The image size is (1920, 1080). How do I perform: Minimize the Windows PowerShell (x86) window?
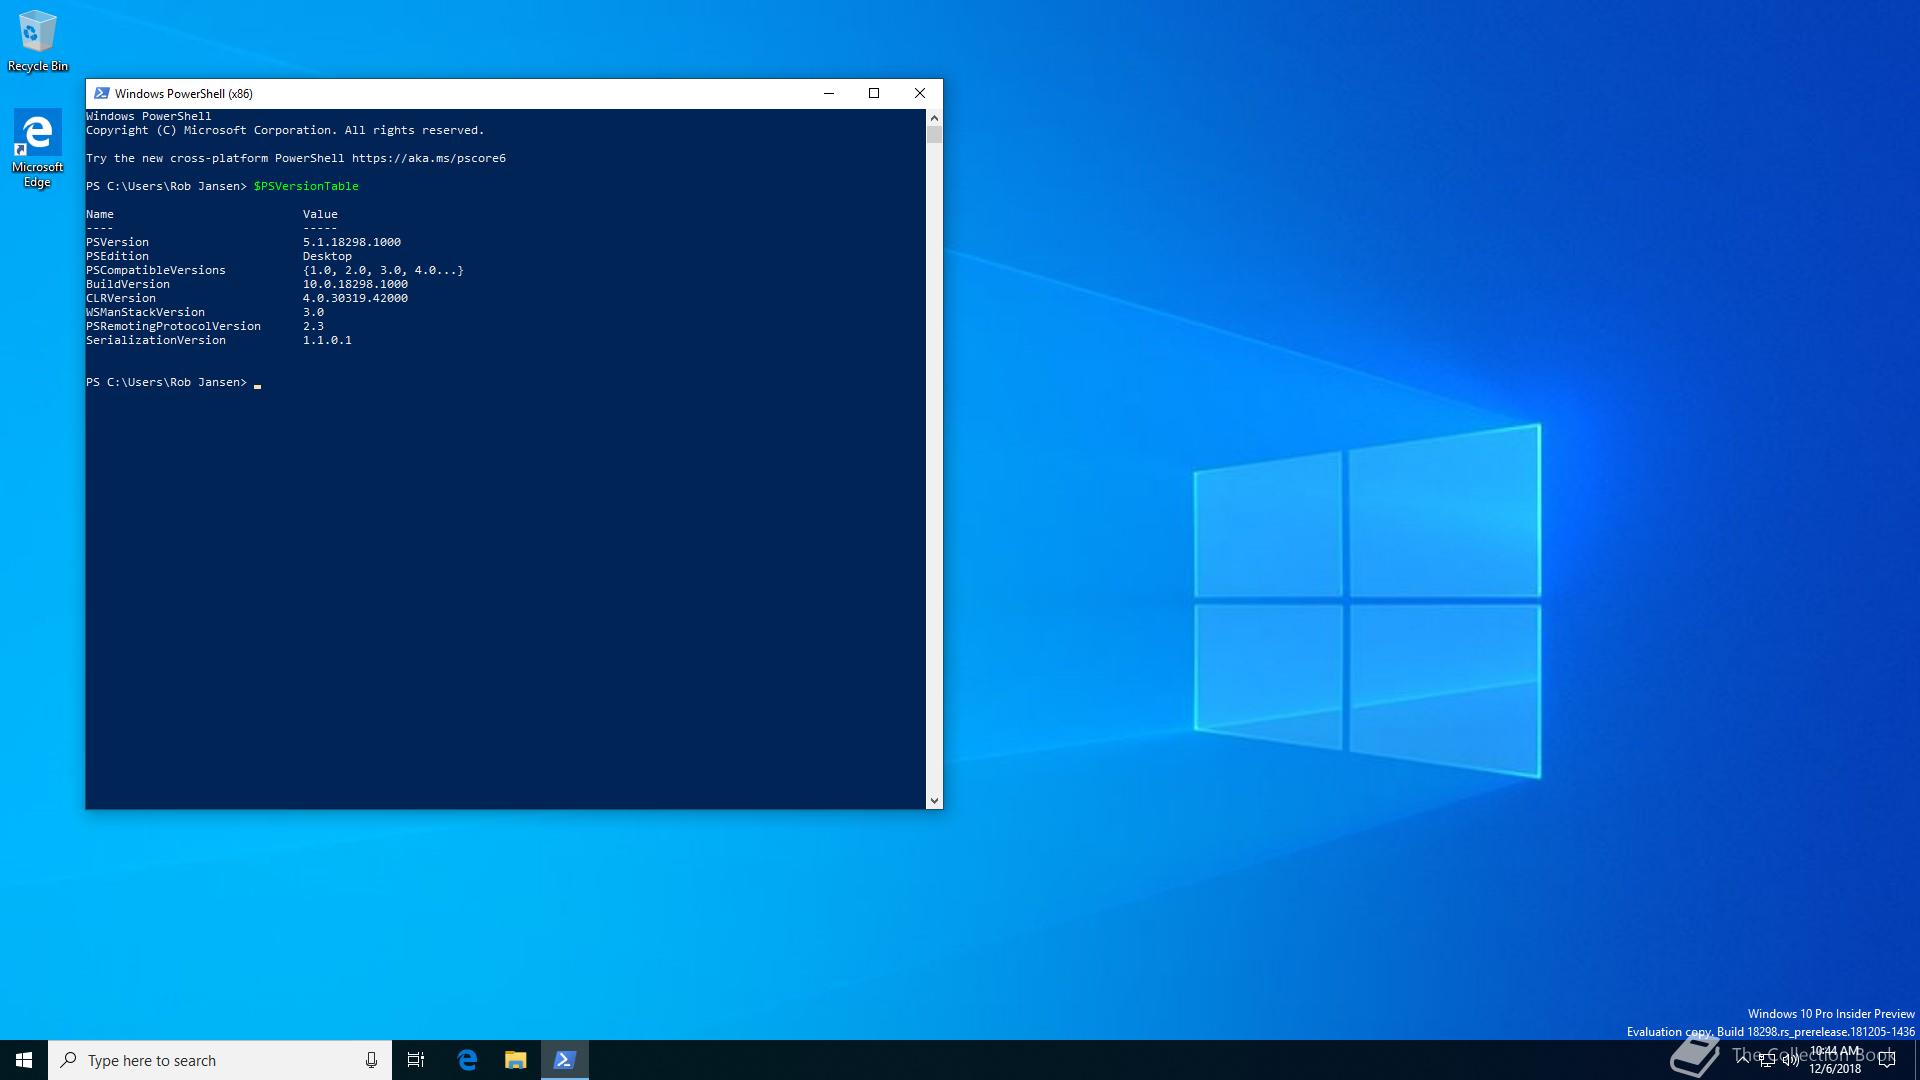pyautogui.click(x=828, y=93)
